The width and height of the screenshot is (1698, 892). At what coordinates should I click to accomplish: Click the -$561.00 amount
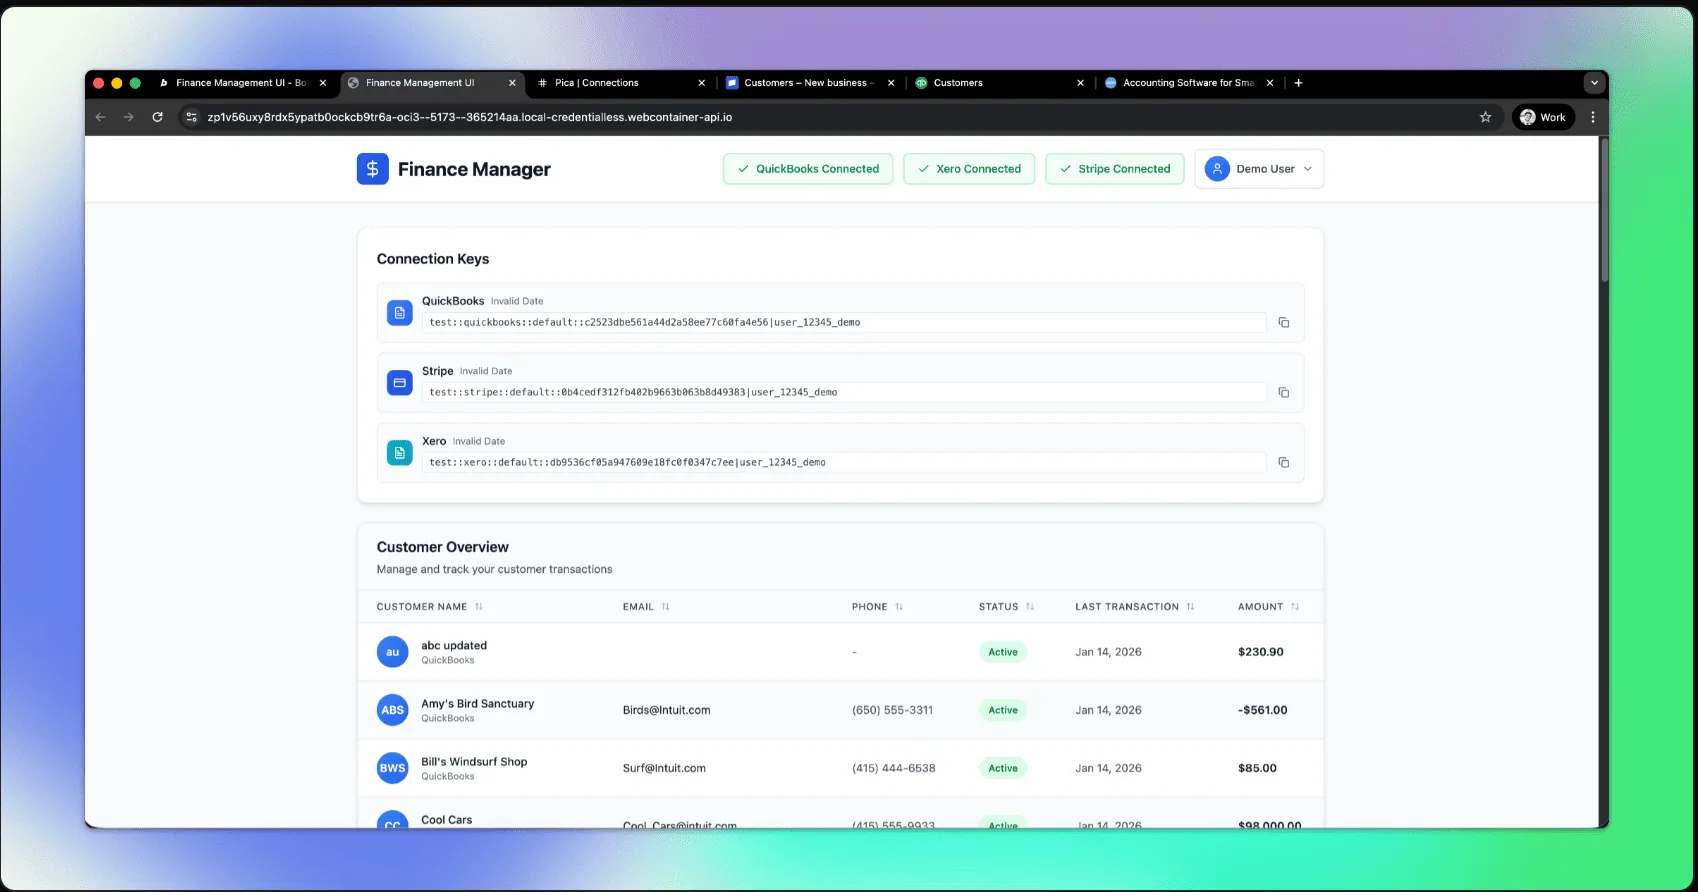pyautogui.click(x=1262, y=710)
